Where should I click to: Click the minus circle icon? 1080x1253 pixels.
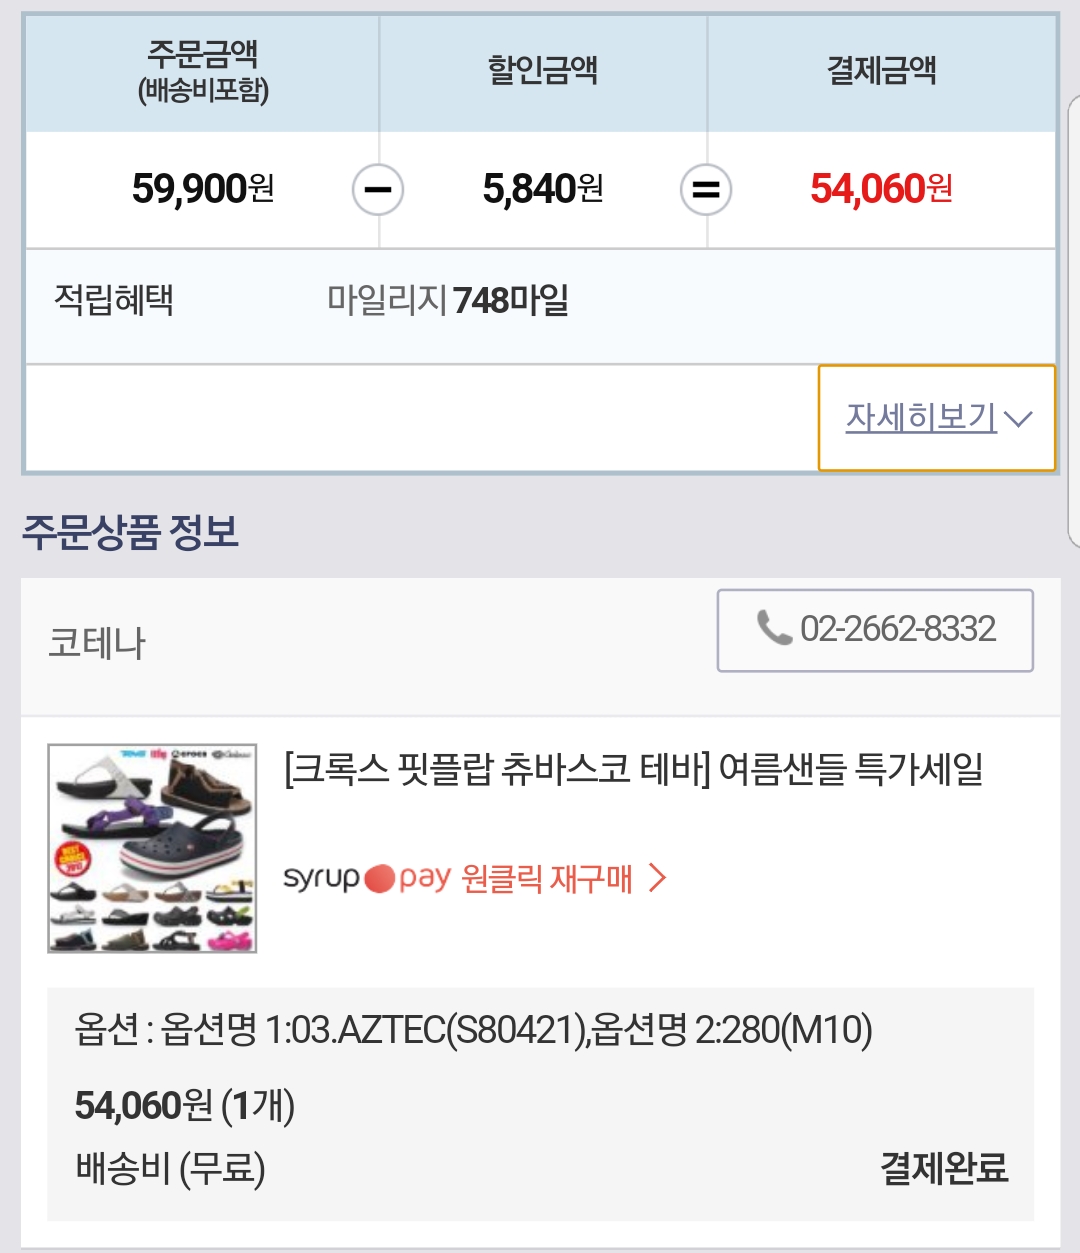tap(378, 190)
